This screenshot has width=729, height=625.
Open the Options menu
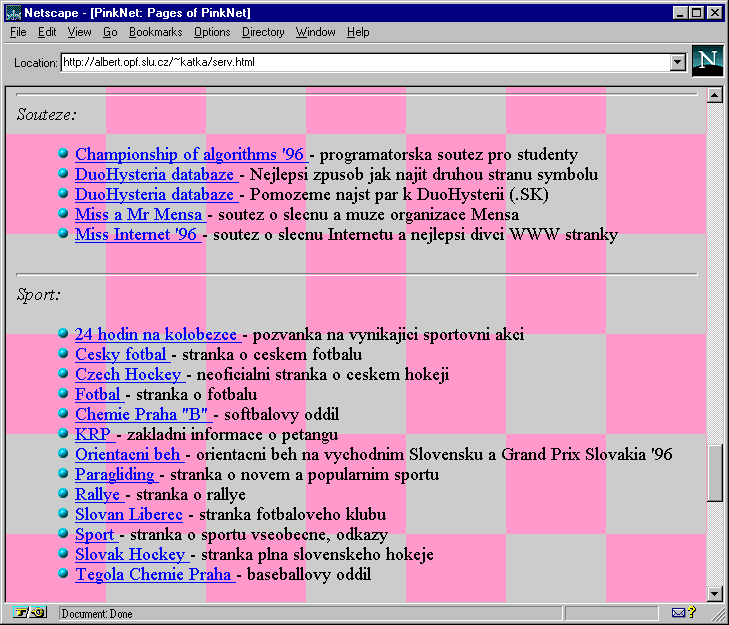[x=212, y=32]
